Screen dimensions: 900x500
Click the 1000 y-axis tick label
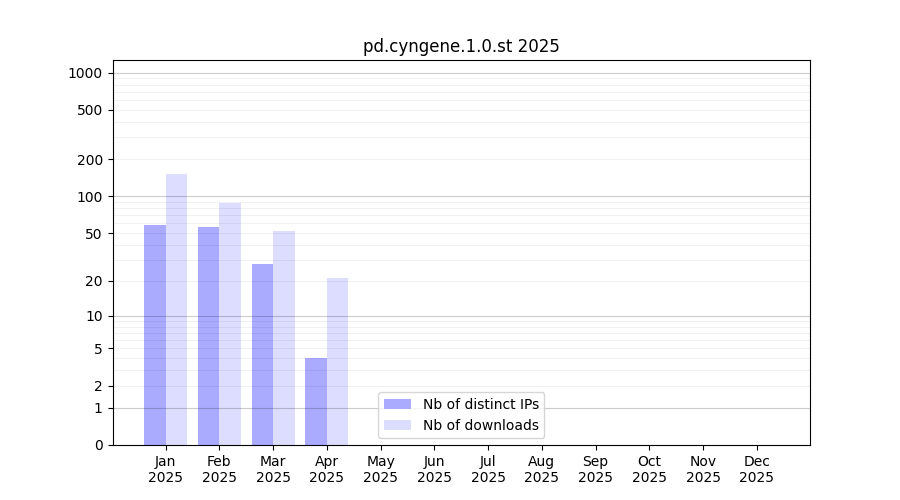tap(85, 73)
